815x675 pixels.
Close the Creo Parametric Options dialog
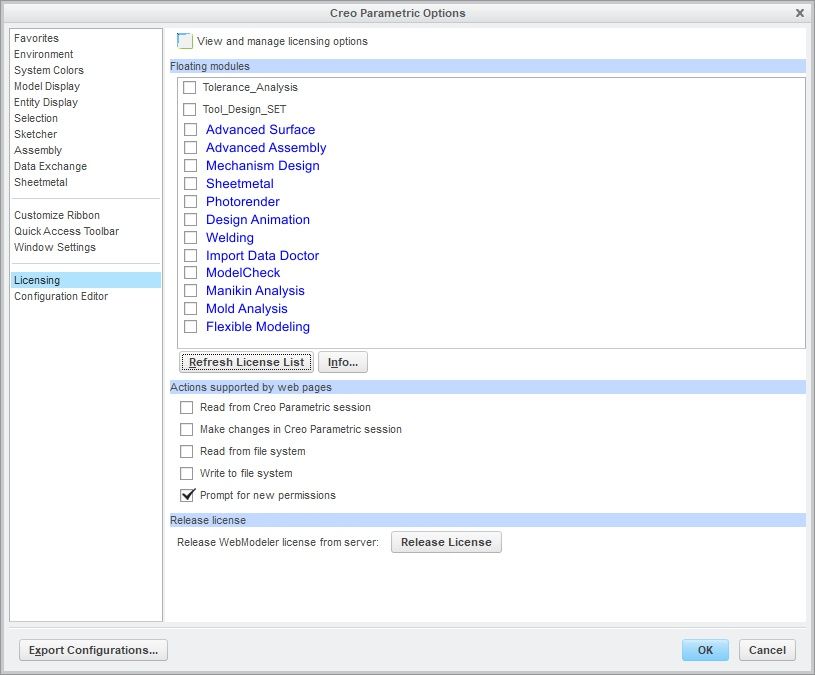(x=799, y=13)
